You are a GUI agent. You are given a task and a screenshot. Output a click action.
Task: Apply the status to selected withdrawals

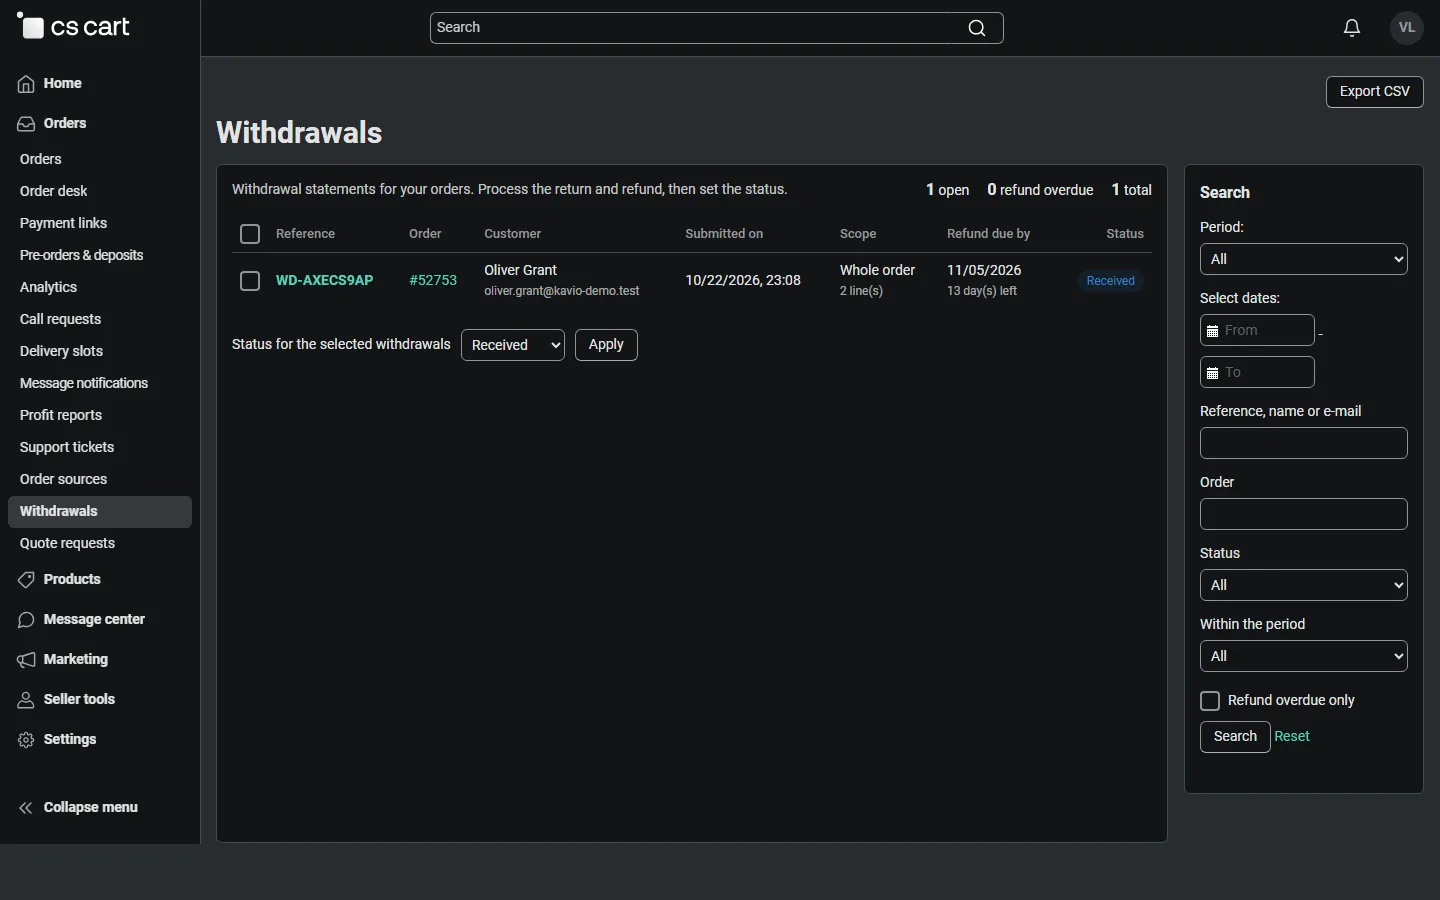(606, 345)
